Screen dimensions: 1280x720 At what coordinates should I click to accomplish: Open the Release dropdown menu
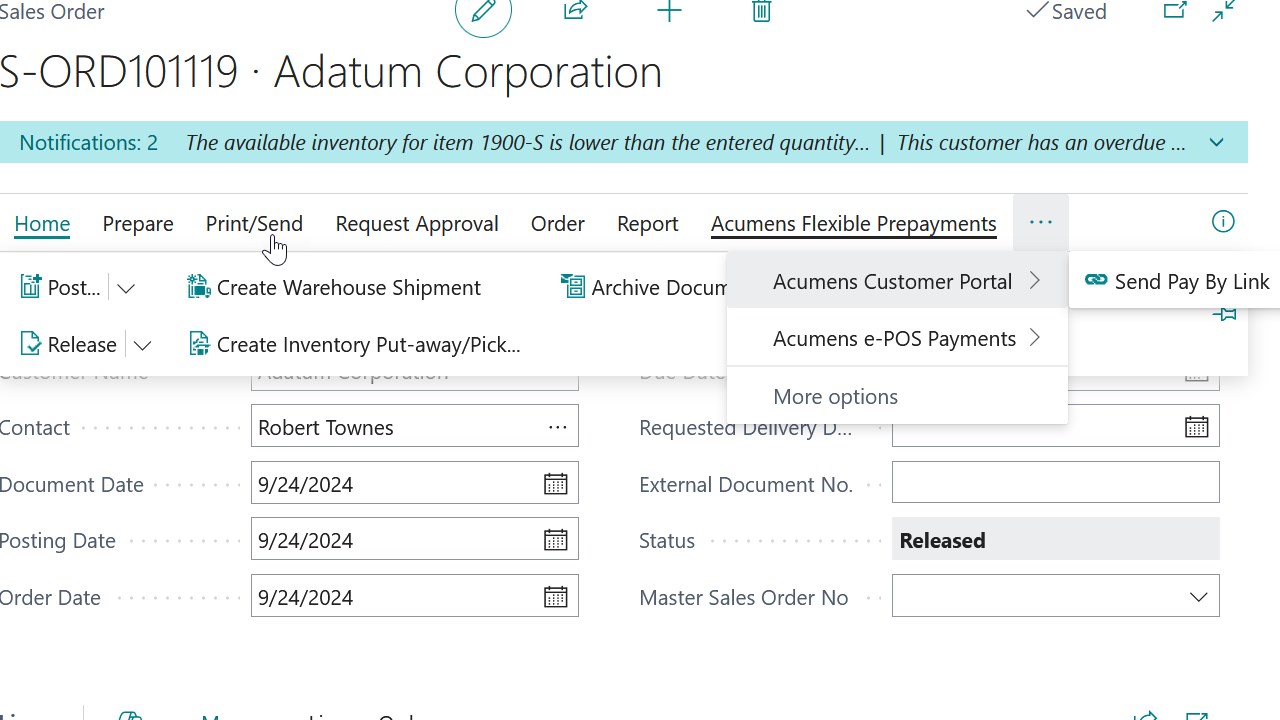pos(142,344)
